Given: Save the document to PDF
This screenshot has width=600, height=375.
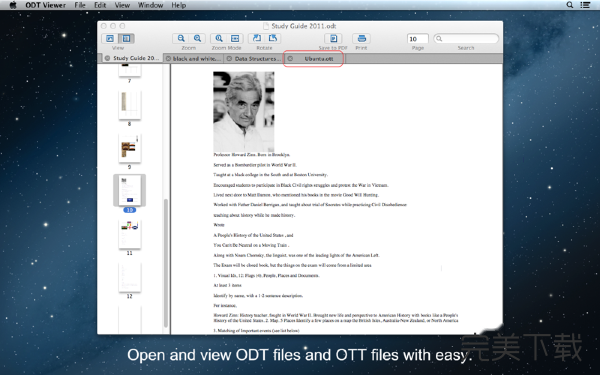Looking at the screenshot, I should point(333,38).
